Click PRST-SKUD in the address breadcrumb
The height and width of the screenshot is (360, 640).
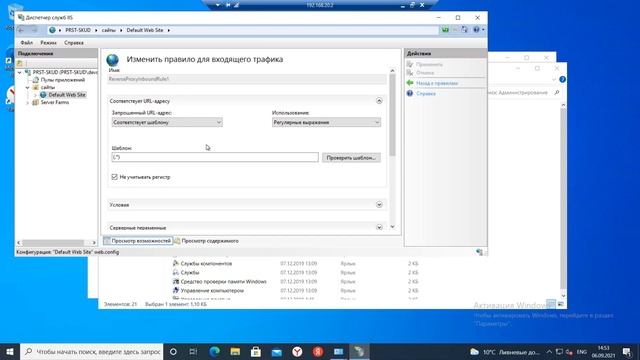click(78, 30)
